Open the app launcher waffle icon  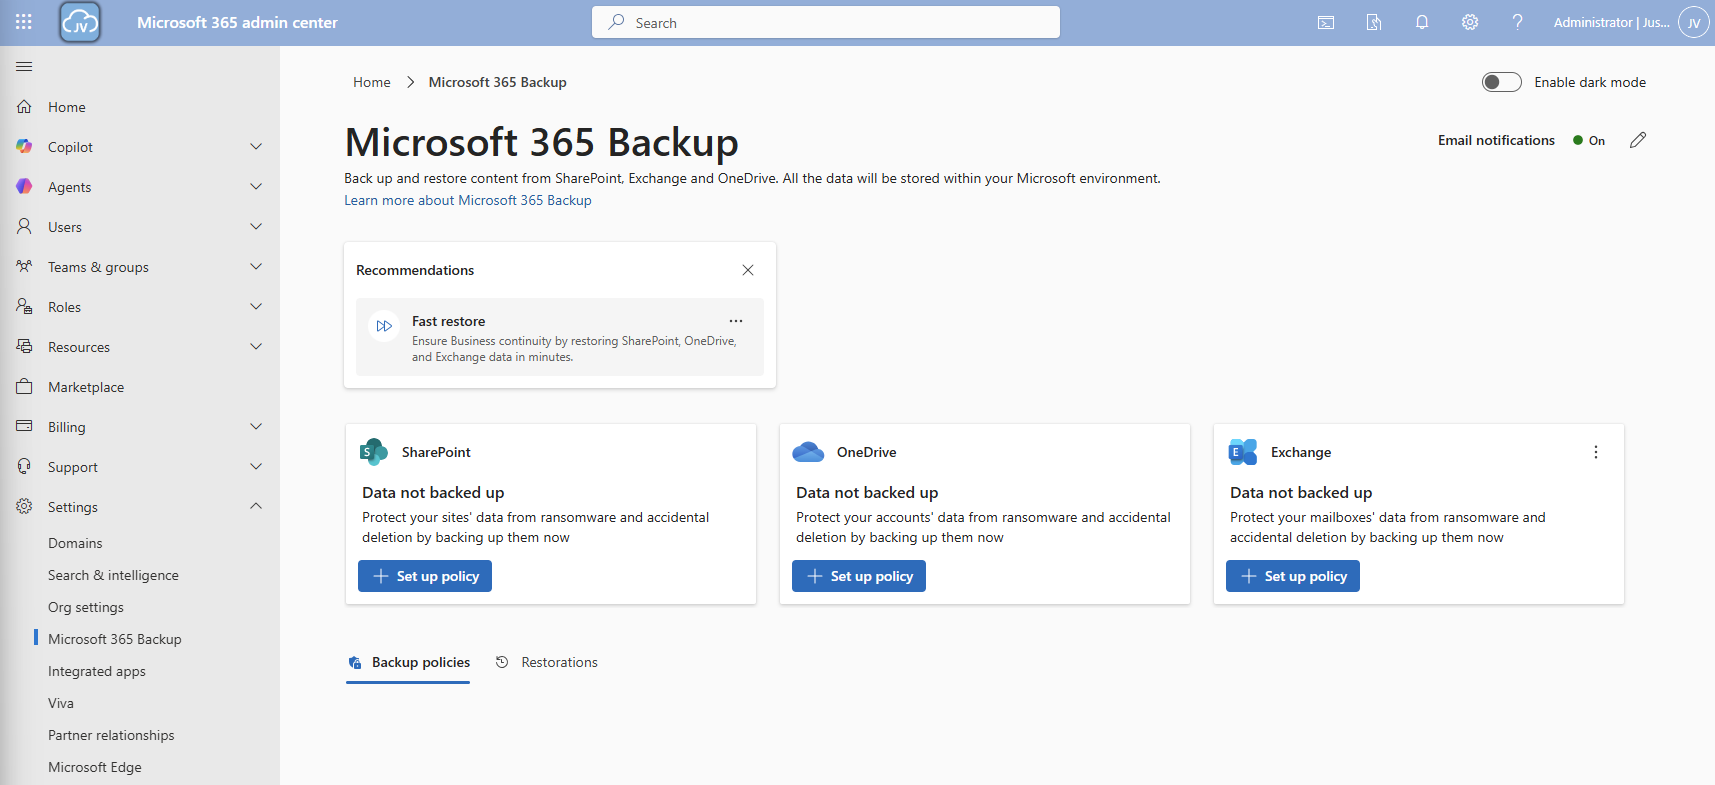tap(24, 22)
